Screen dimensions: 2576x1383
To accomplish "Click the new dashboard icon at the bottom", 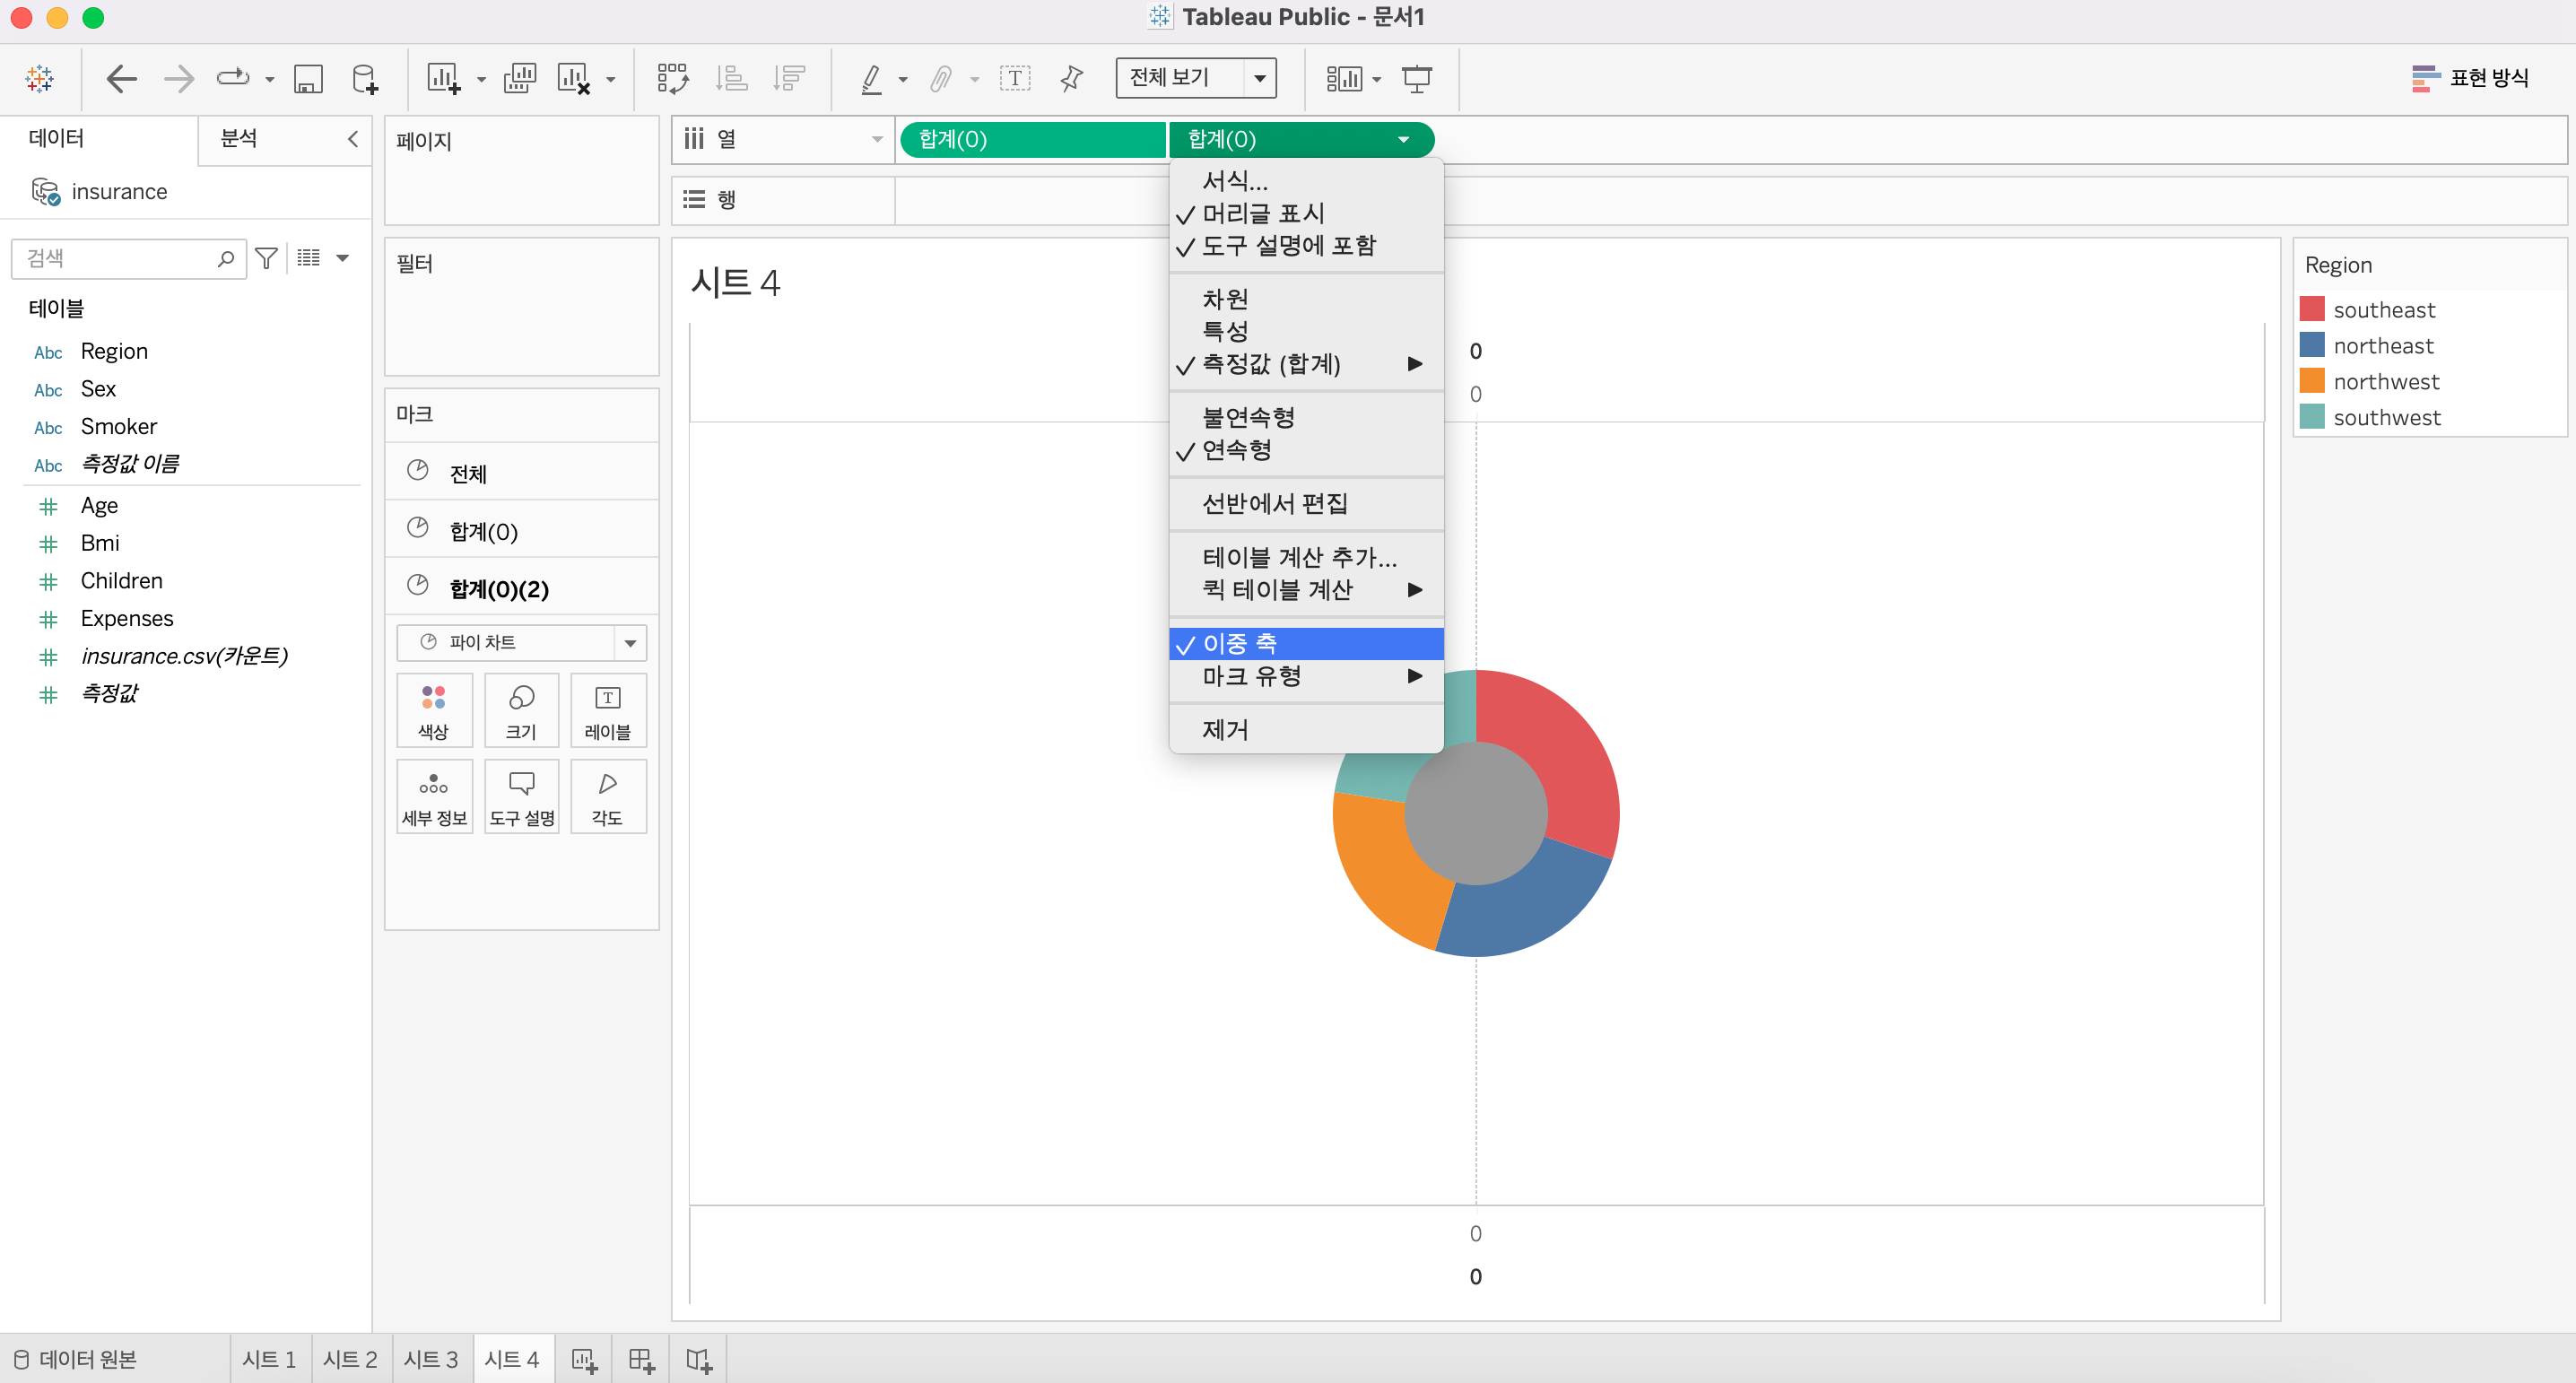I will click(641, 1359).
